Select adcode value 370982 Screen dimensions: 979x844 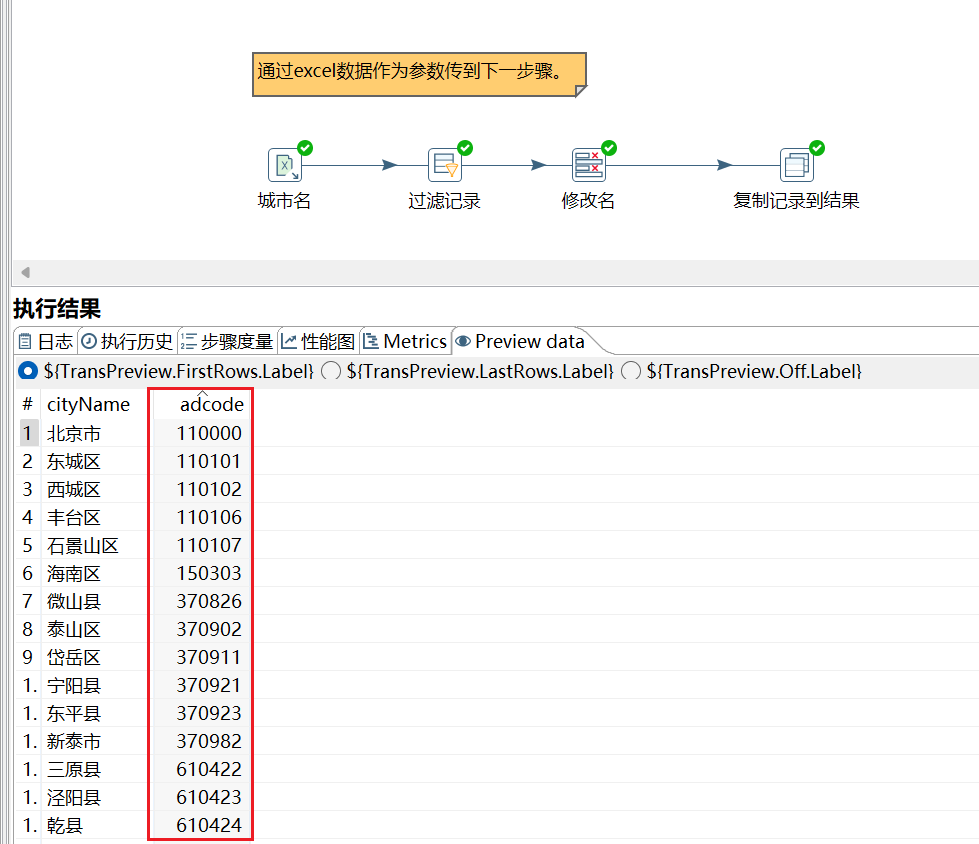coord(209,742)
